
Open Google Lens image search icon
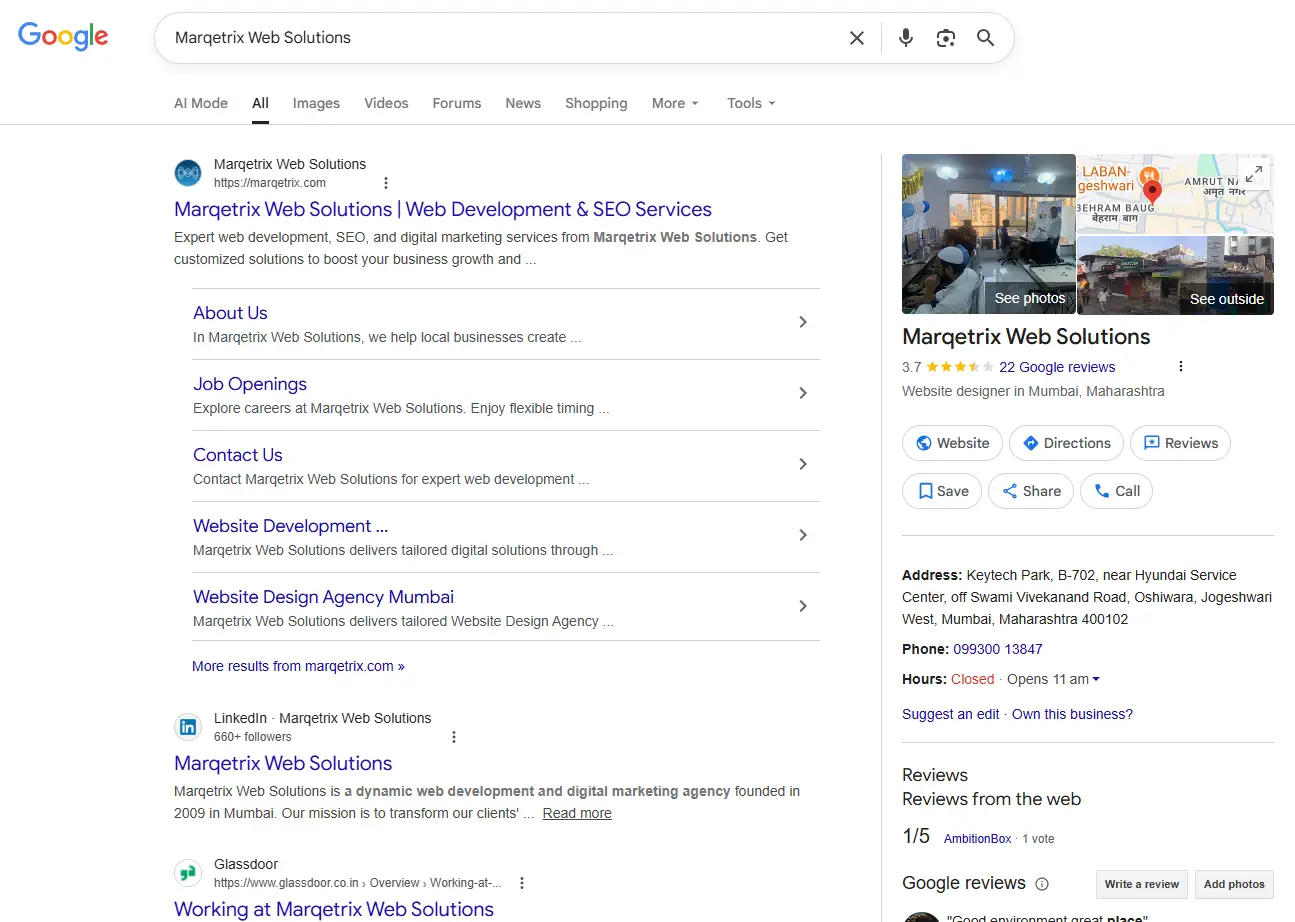(945, 38)
